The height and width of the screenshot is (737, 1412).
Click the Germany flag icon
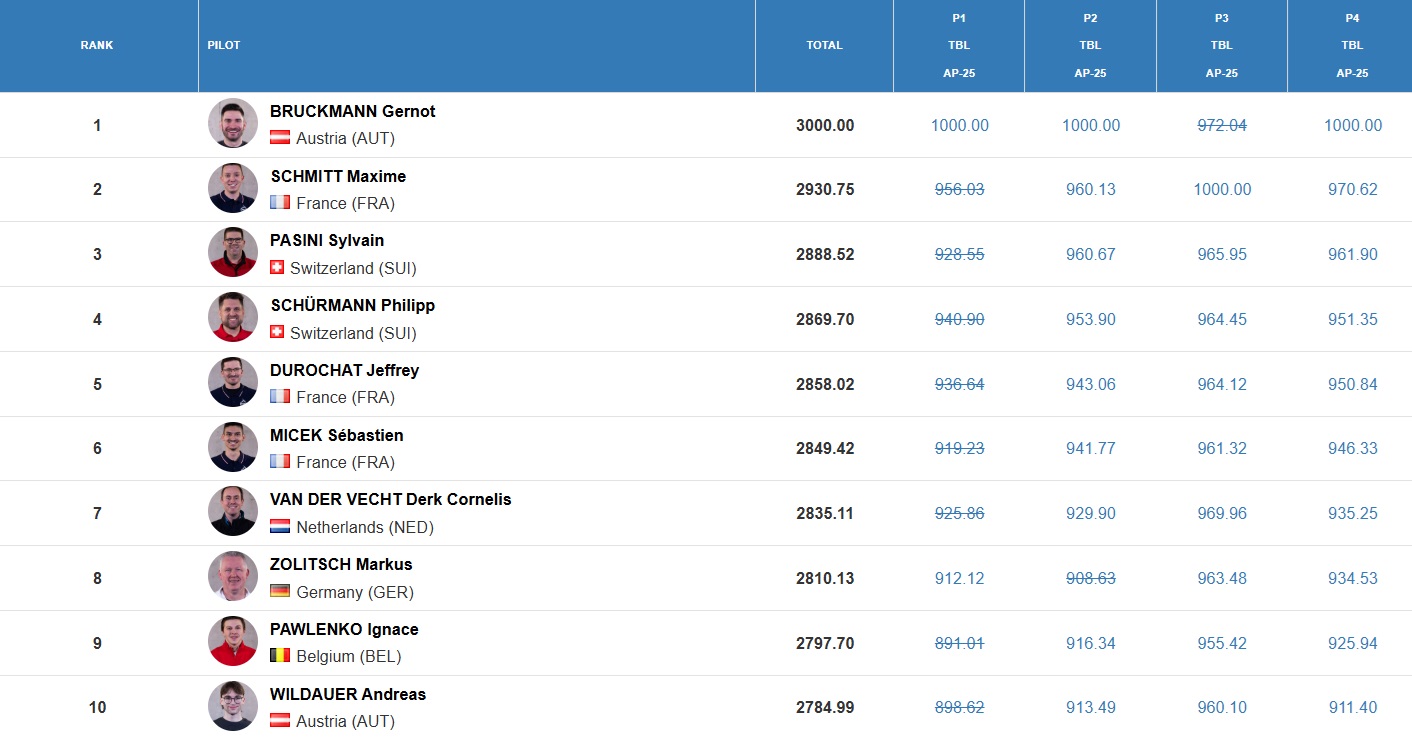click(280, 592)
